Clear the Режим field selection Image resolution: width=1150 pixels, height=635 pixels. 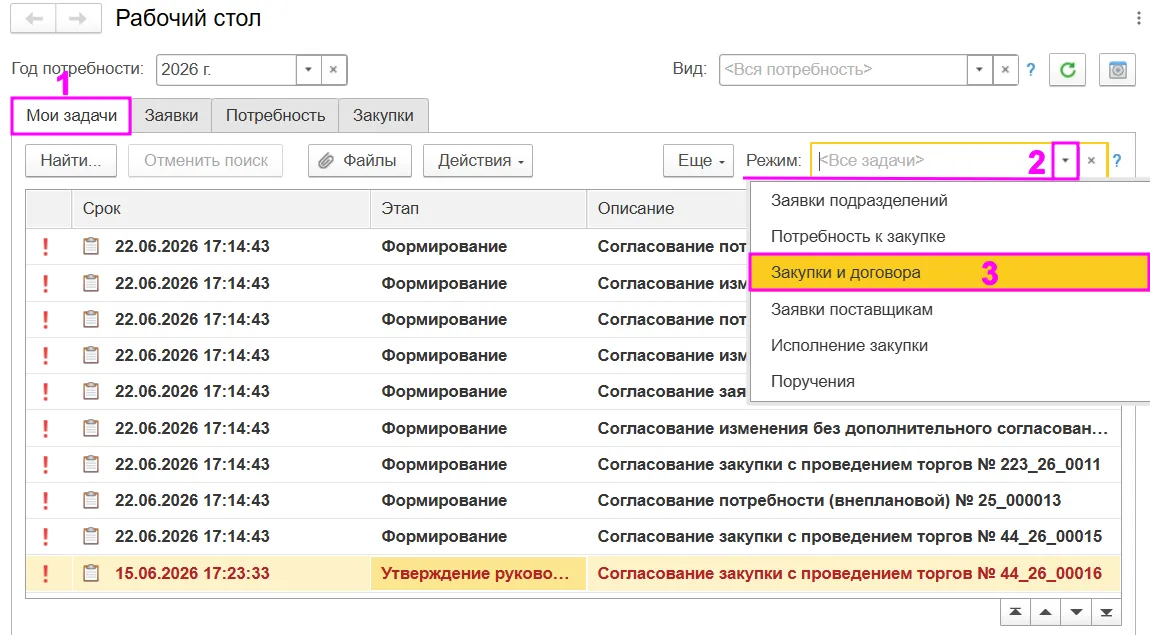click(1091, 161)
